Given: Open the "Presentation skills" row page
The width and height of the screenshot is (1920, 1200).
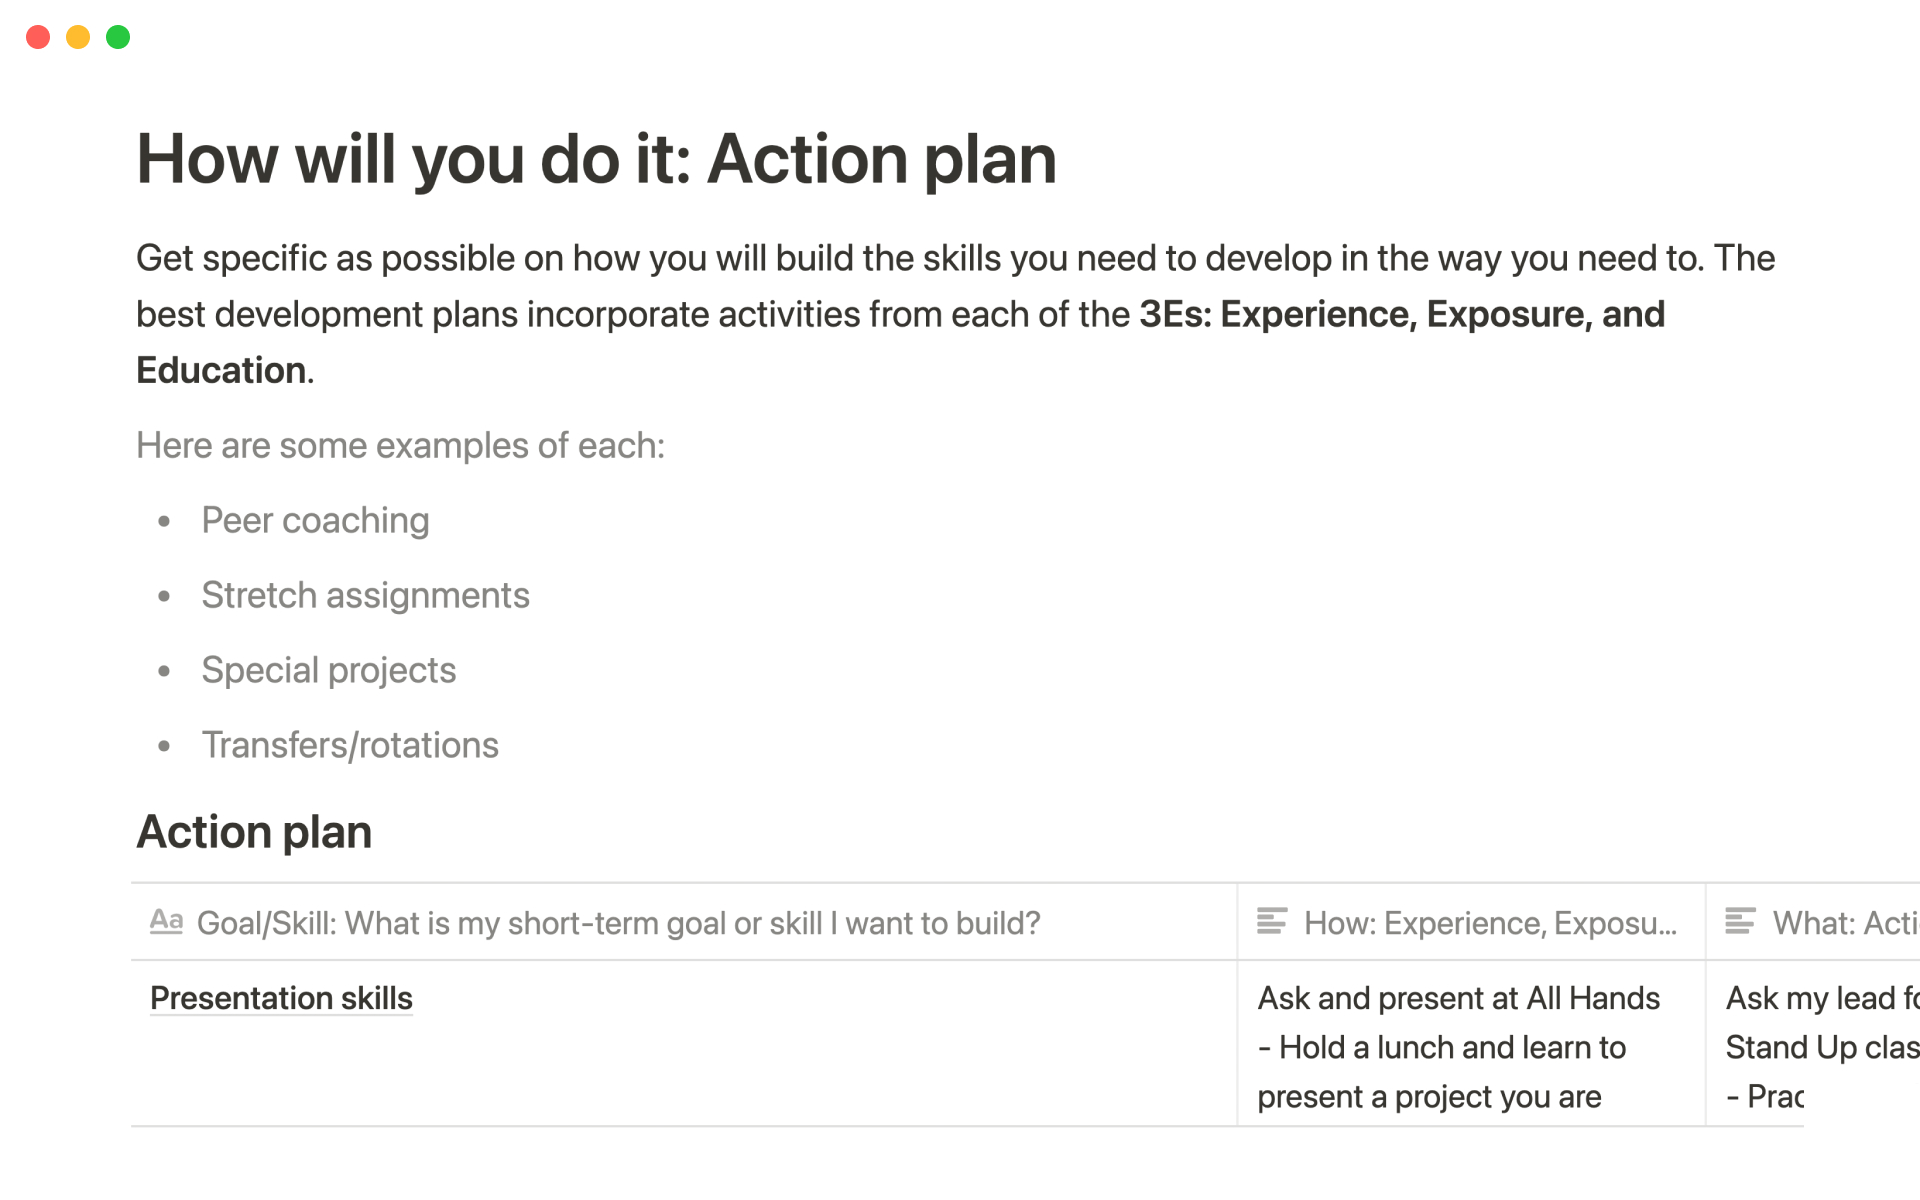Looking at the screenshot, I should point(281,998).
